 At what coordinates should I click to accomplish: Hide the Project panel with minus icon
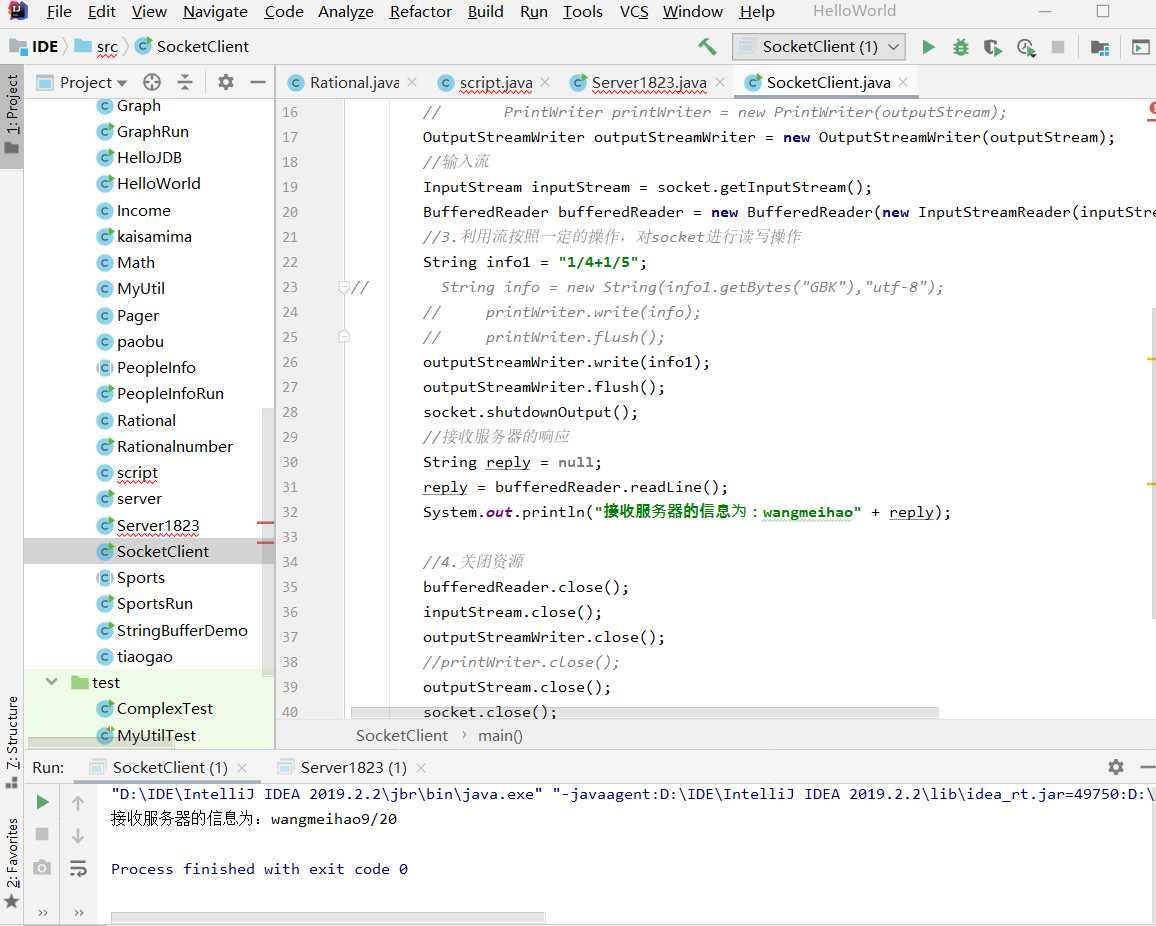coord(257,82)
